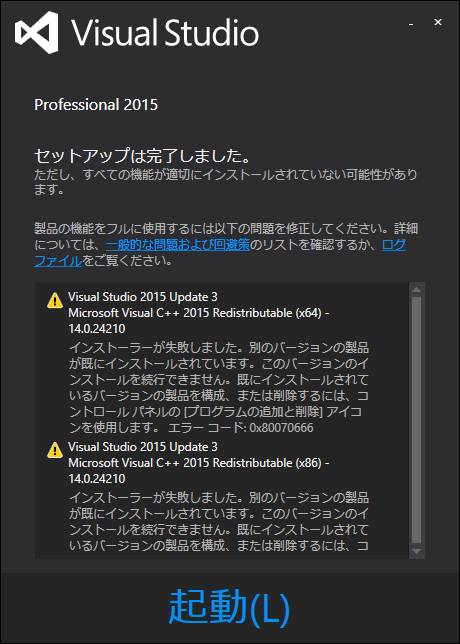The image size is (460, 644).
Task: Select the Redistributable (x86) error title
Action: coord(199,471)
